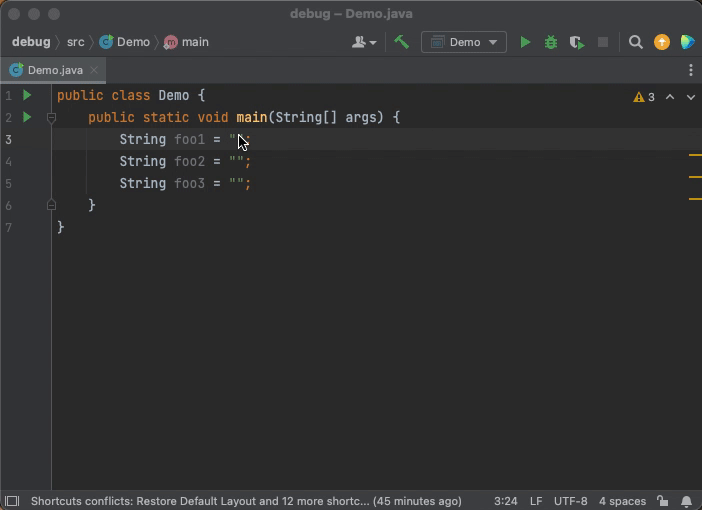Click the foo1 variable name on line 3
The width and height of the screenshot is (702, 510).
coord(190,139)
